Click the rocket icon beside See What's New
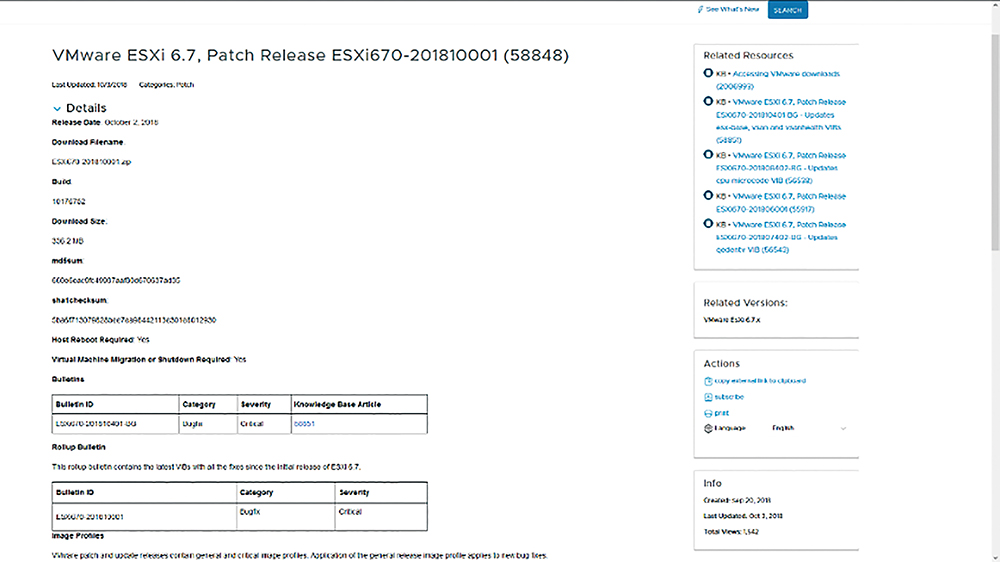This screenshot has height=562, width=1000. click(700, 10)
